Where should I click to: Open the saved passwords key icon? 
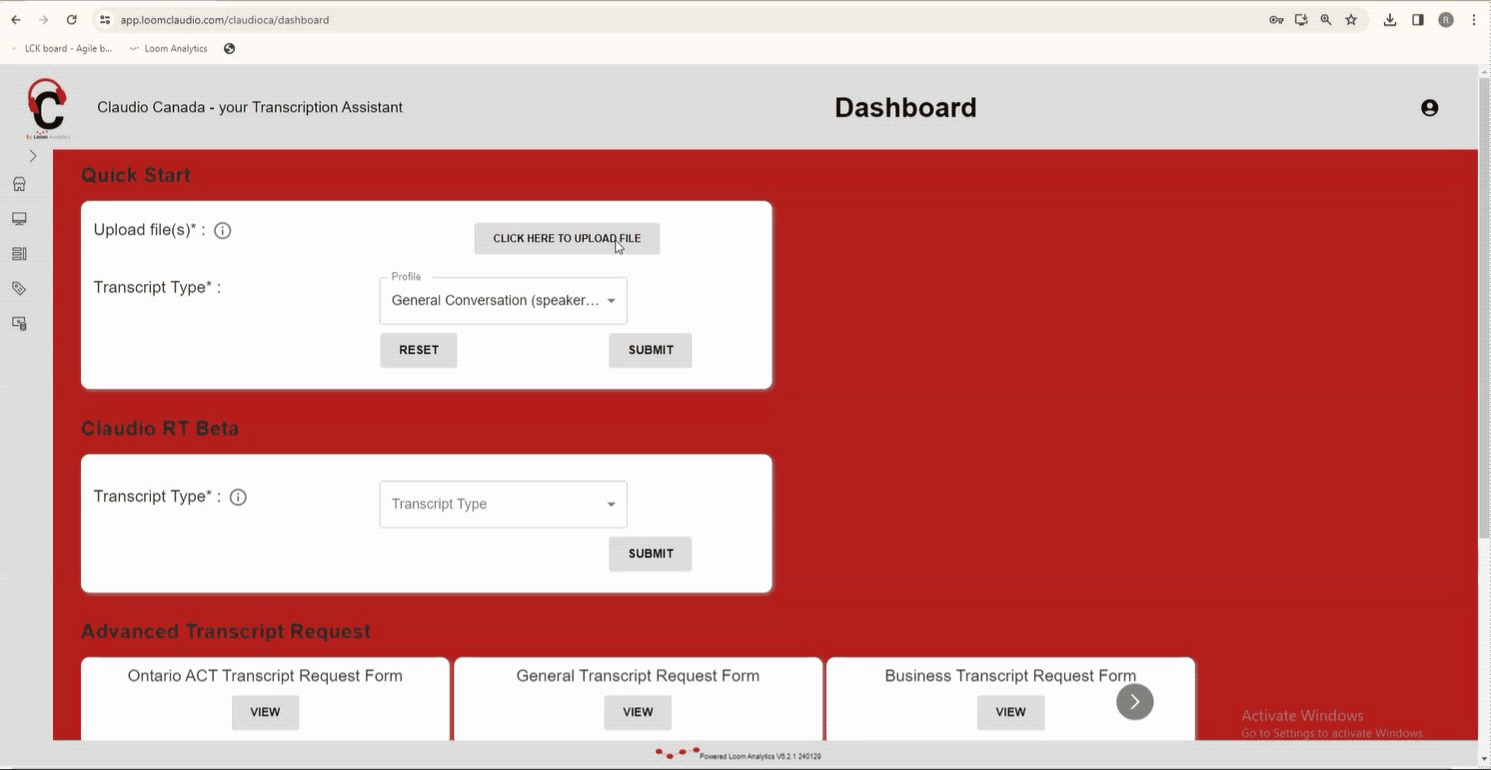(1276, 20)
